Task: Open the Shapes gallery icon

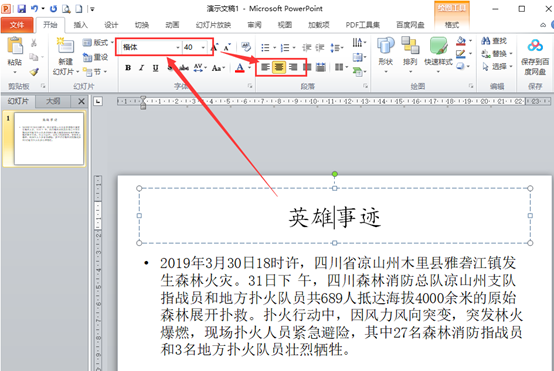Action: [x=385, y=46]
